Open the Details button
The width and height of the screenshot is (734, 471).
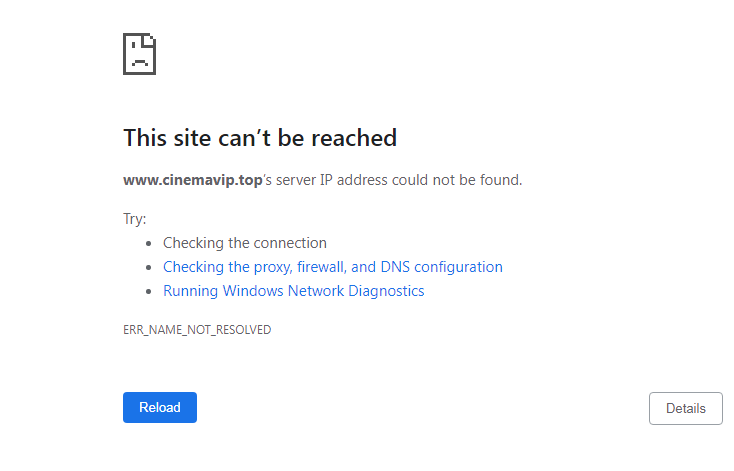tap(686, 408)
